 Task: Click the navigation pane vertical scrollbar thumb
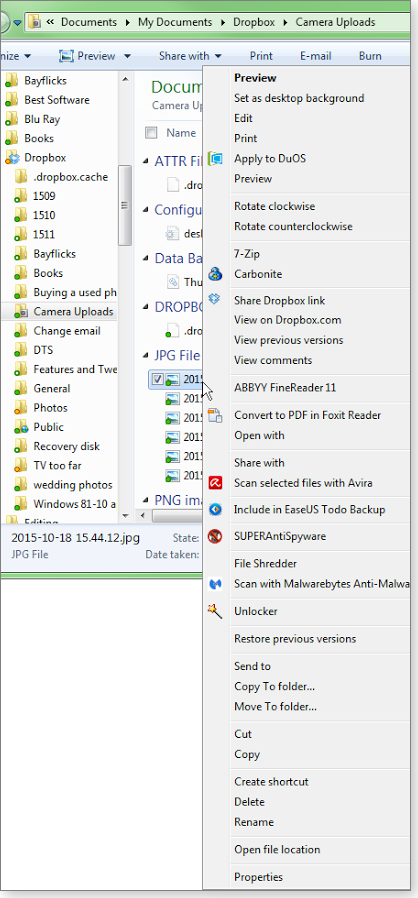coord(125,205)
